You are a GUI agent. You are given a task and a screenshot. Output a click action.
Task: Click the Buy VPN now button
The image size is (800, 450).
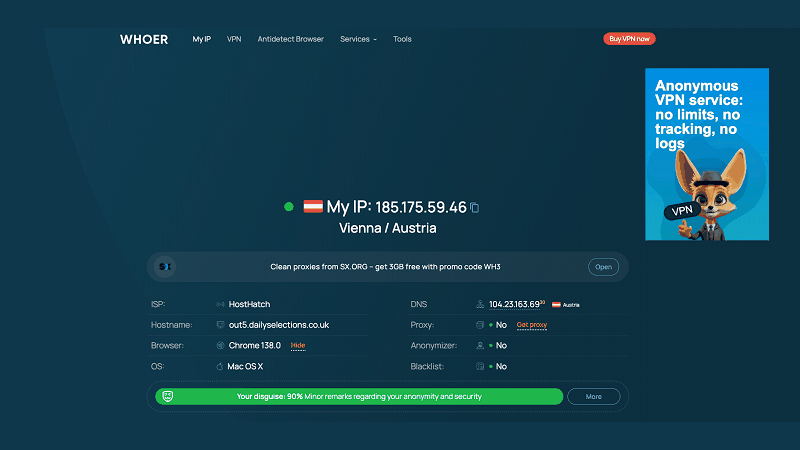pos(629,39)
